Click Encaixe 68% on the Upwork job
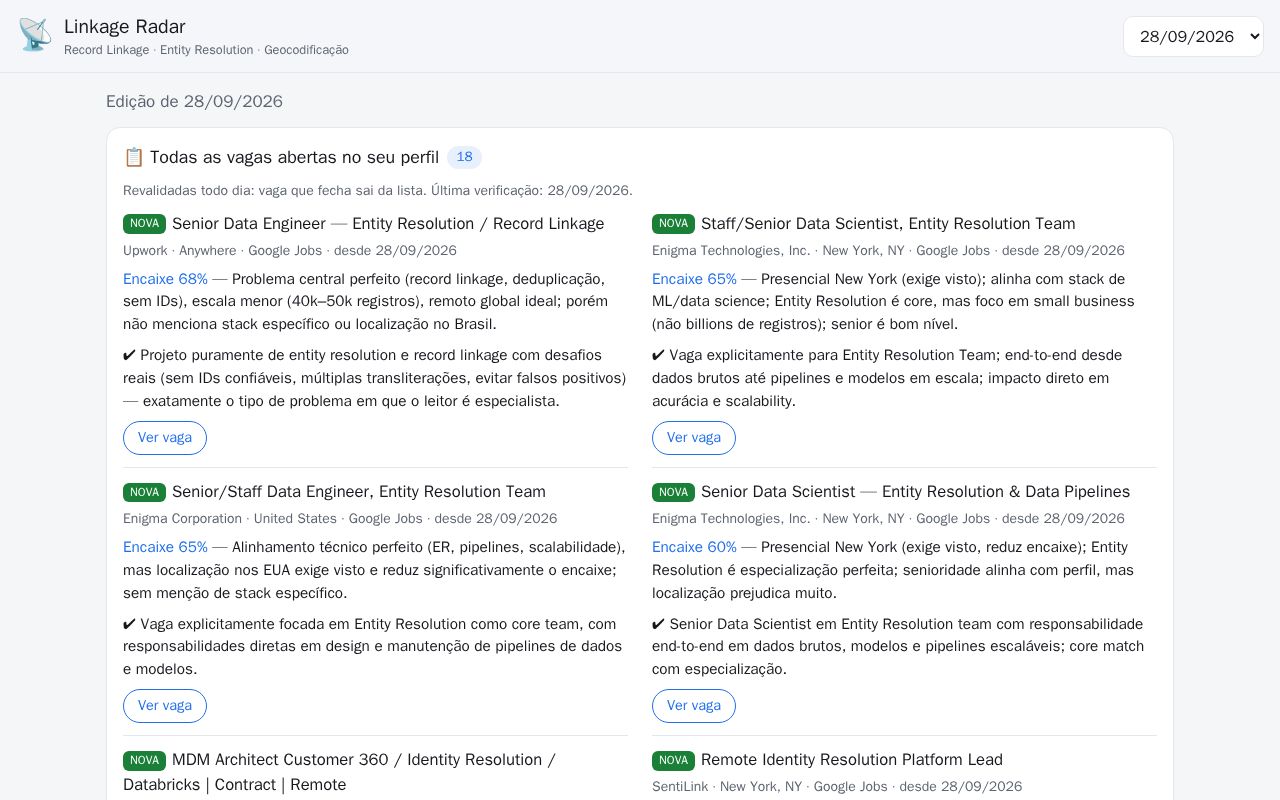This screenshot has height=800, width=1280. [x=165, y=279]
